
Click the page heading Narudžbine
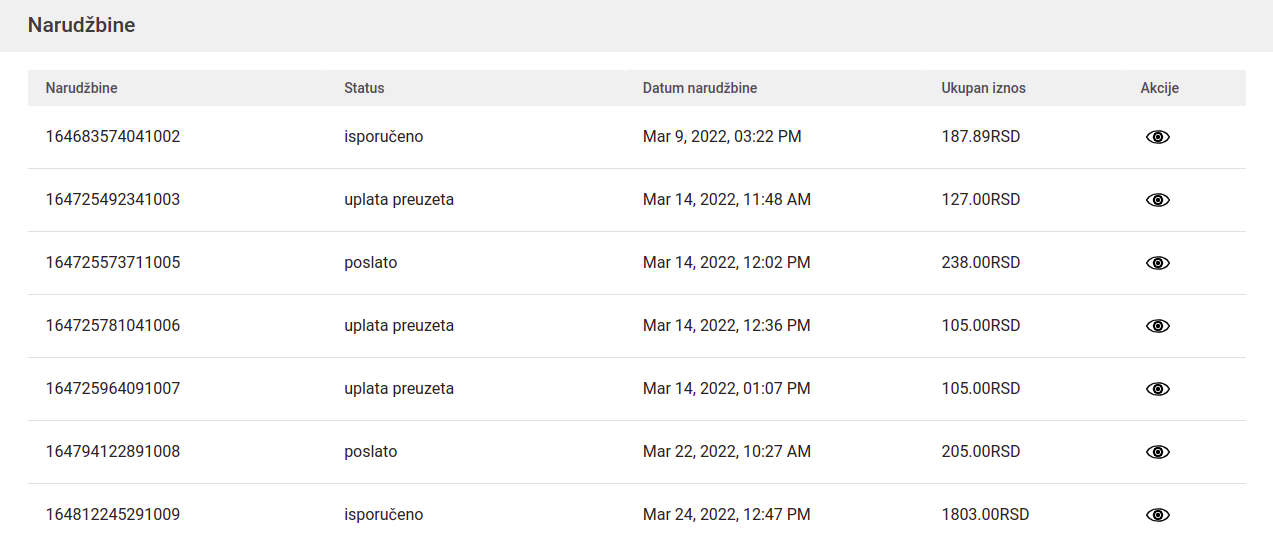(81, 26)
